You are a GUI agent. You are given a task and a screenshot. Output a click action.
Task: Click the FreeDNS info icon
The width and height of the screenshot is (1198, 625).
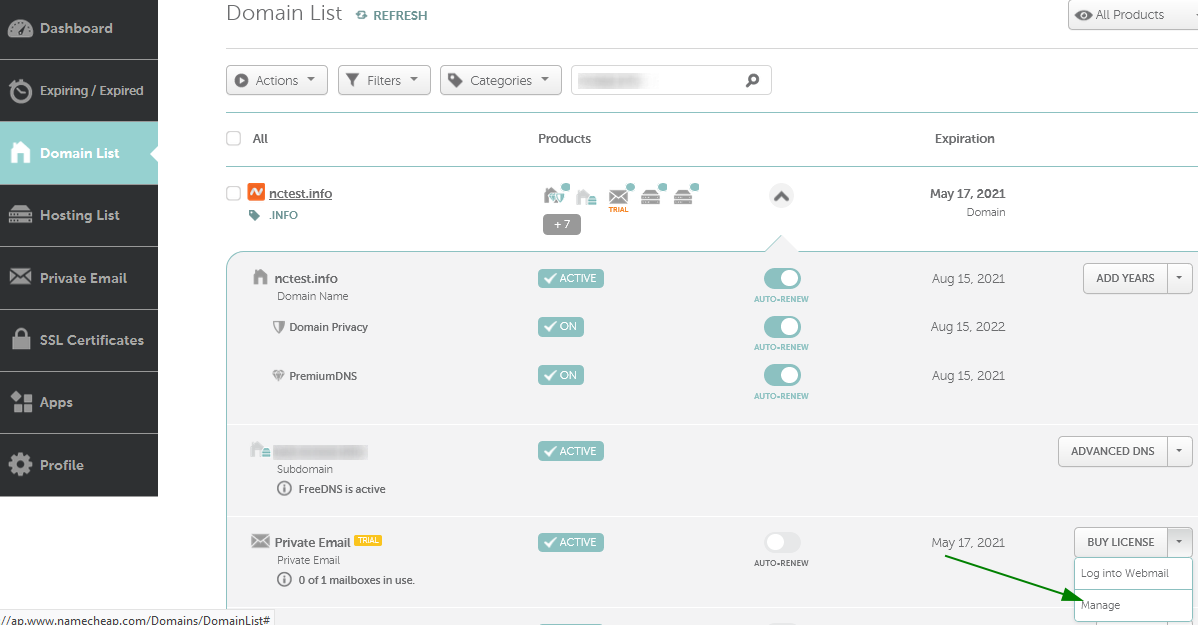coord(284,489)
